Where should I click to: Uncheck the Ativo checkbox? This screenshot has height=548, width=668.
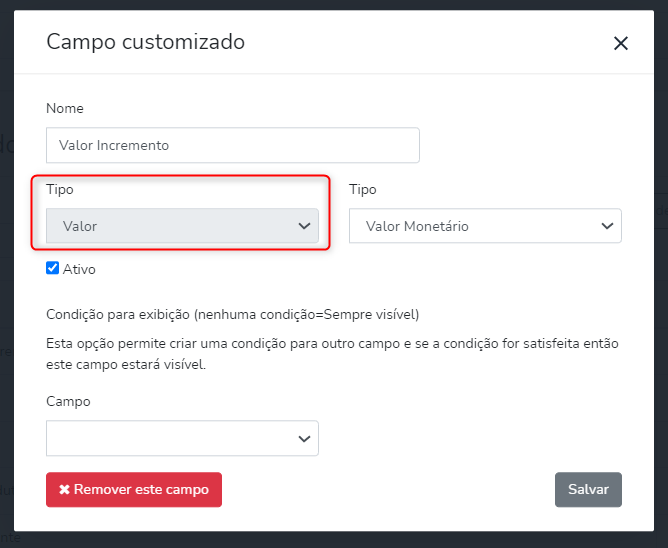click(53, 268)
